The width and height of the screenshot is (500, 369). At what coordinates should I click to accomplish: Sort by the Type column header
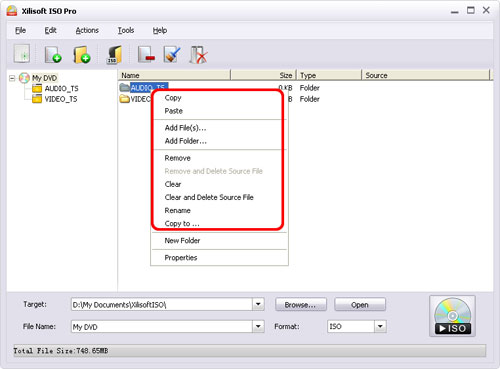(x=329, y=75)
